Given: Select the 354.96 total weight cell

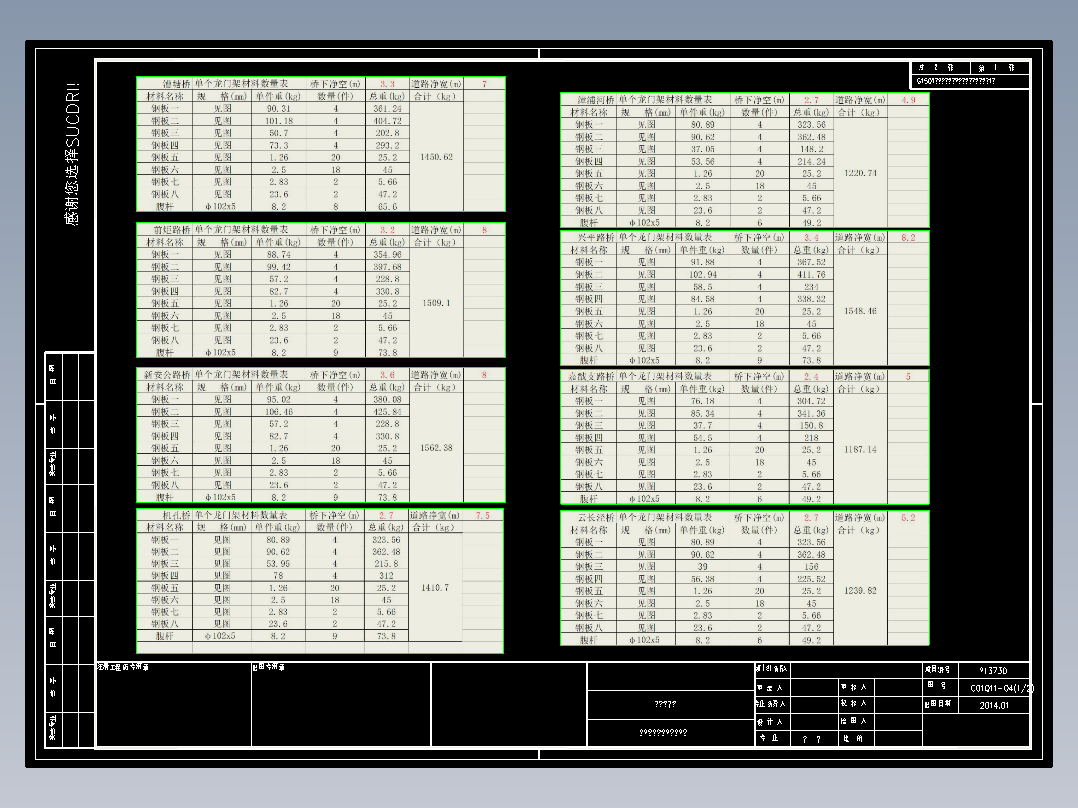Looking at the screenshot, I should tap(387, 254).
